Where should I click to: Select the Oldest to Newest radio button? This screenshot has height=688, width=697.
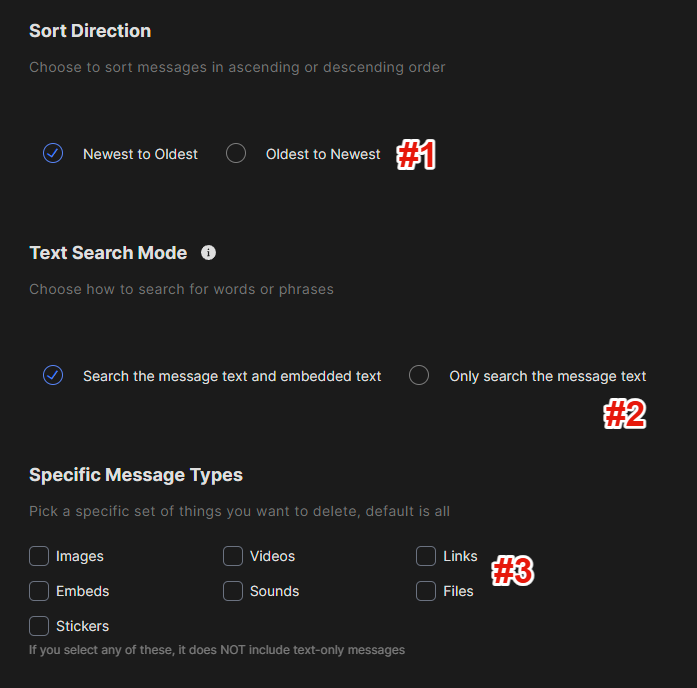(236, 153)
